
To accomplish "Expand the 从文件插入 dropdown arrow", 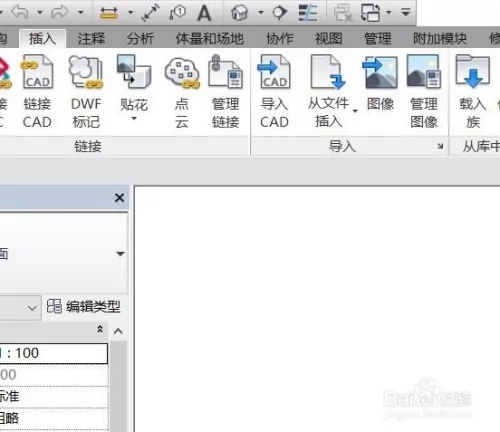I will click(355, 111).
